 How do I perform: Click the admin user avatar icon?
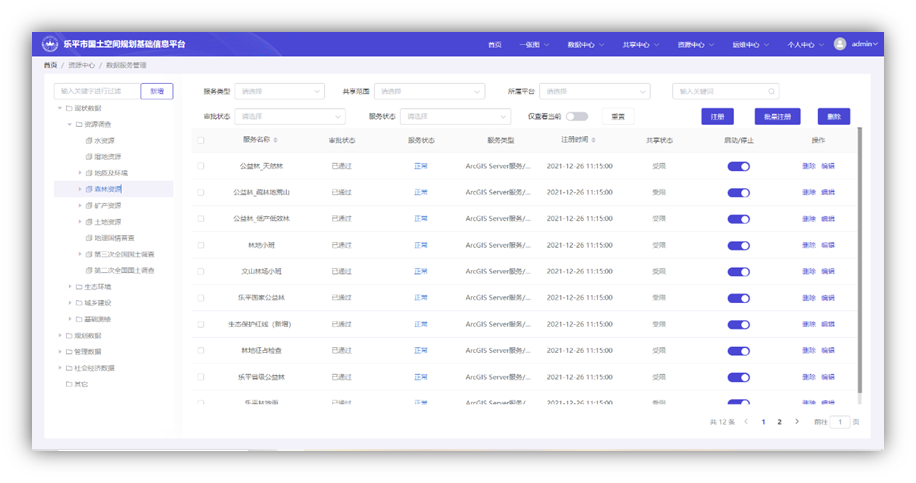[x=839, y=44]
